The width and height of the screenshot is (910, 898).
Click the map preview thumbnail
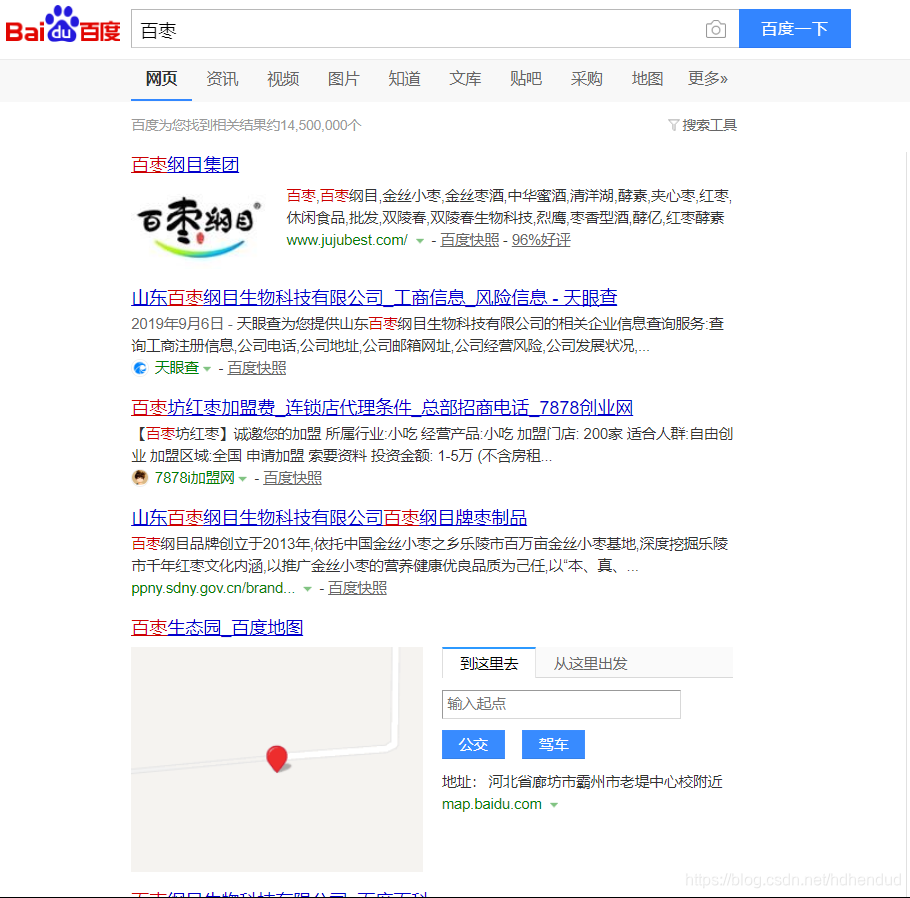tap(277, 759)
